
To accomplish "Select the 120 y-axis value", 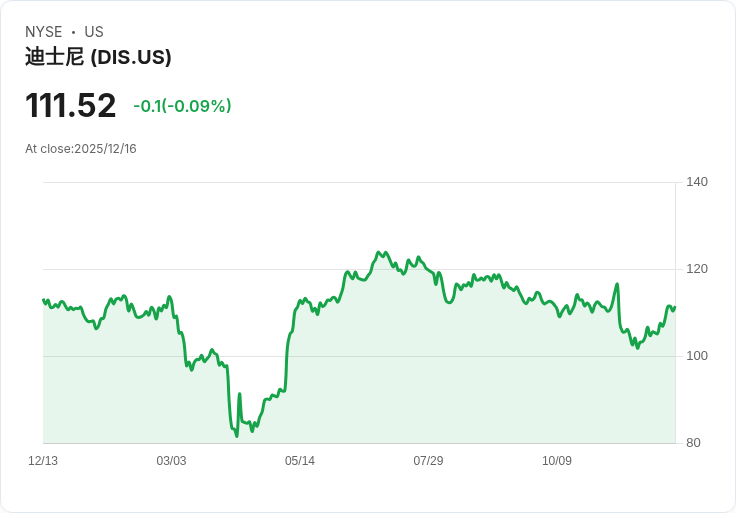I will (x=697, y=269).
